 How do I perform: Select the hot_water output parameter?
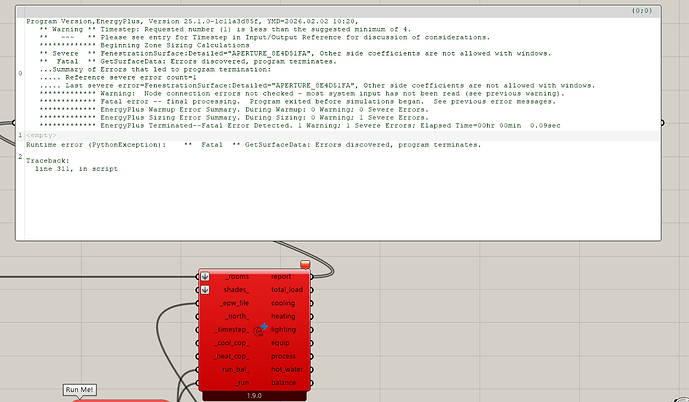[285, 369]
